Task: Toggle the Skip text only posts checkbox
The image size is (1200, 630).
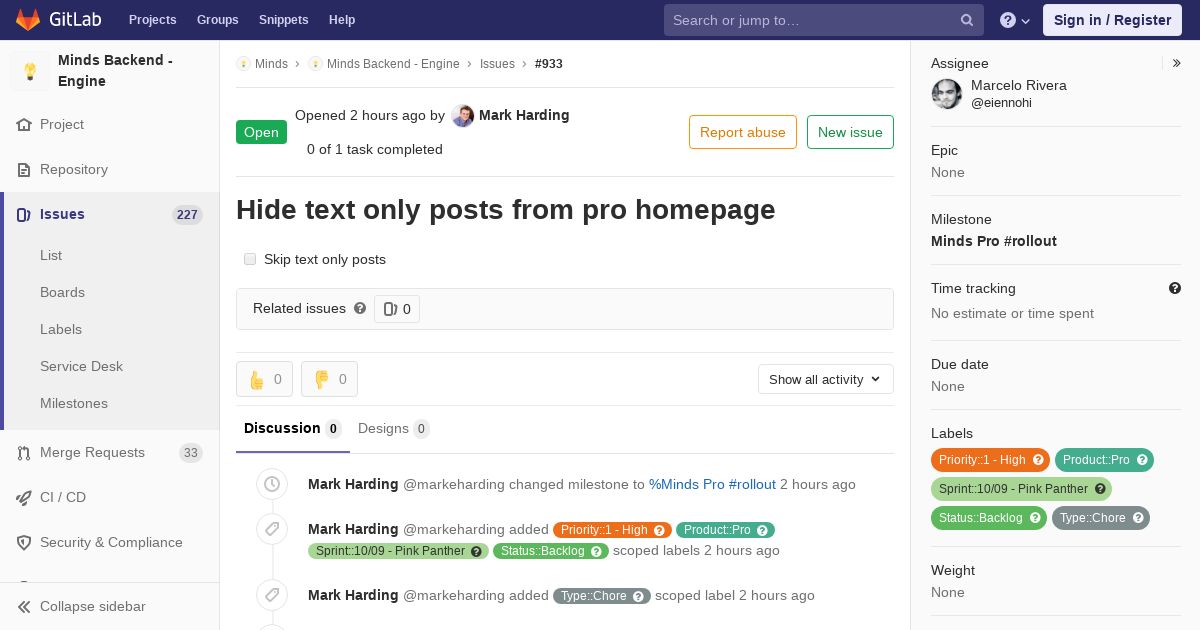Action: click(x=250, y=259)
